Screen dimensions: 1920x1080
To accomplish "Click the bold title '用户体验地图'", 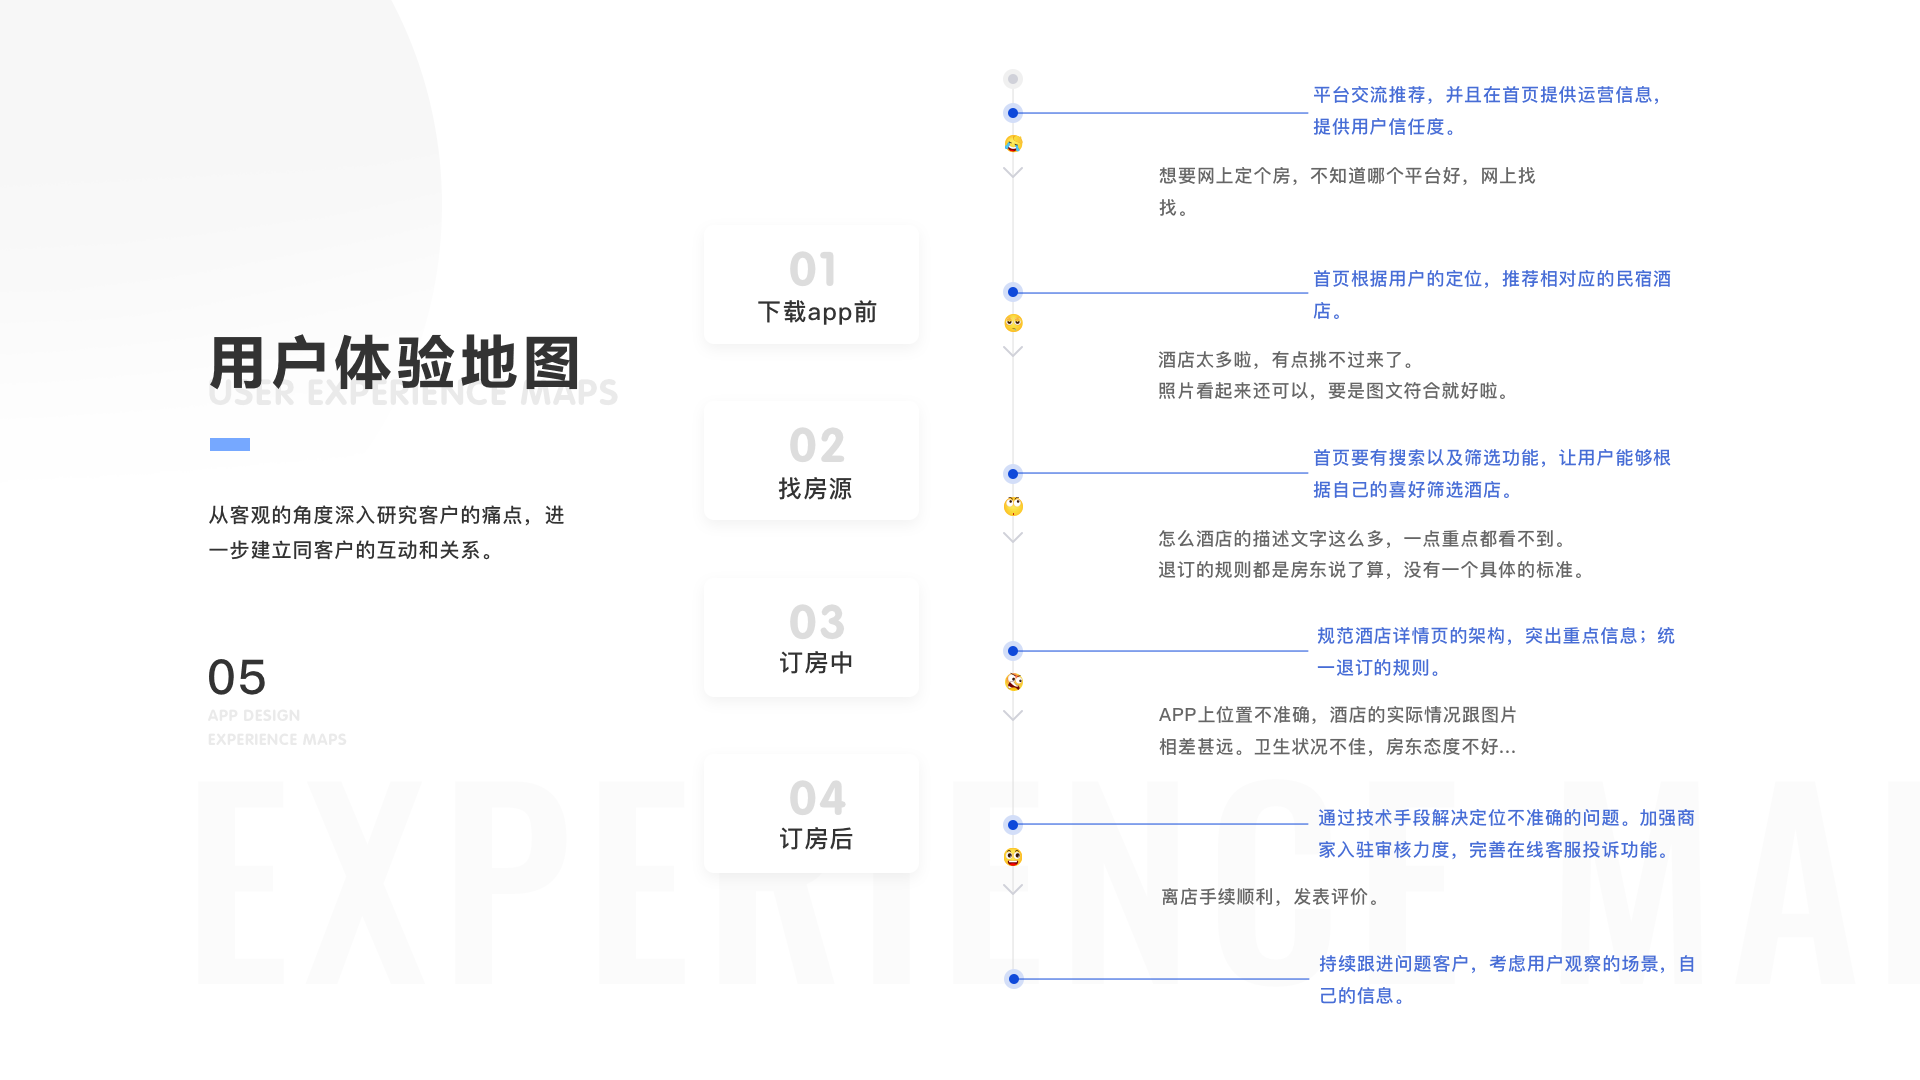I will click(396, 362).
